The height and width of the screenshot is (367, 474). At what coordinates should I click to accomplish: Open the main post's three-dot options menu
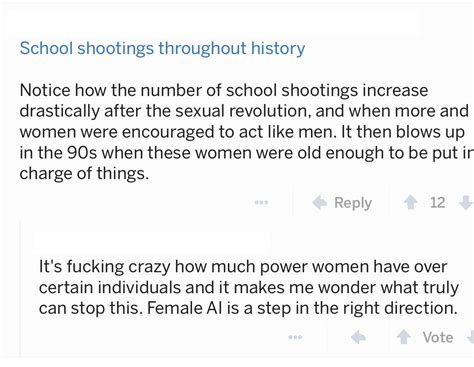pos(261,202)
